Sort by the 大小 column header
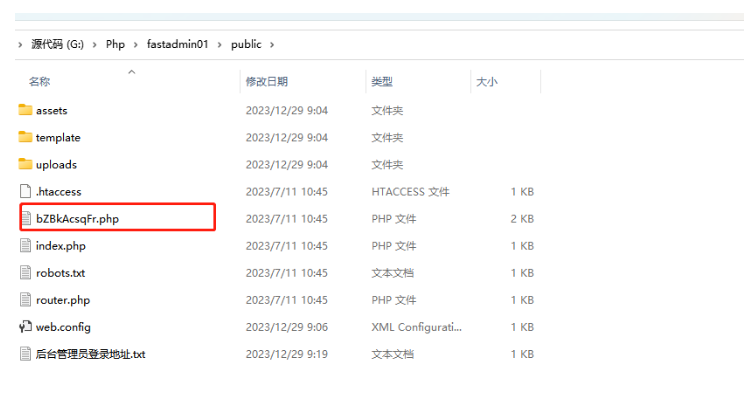The image size is (746, 420). pos(487,82)
